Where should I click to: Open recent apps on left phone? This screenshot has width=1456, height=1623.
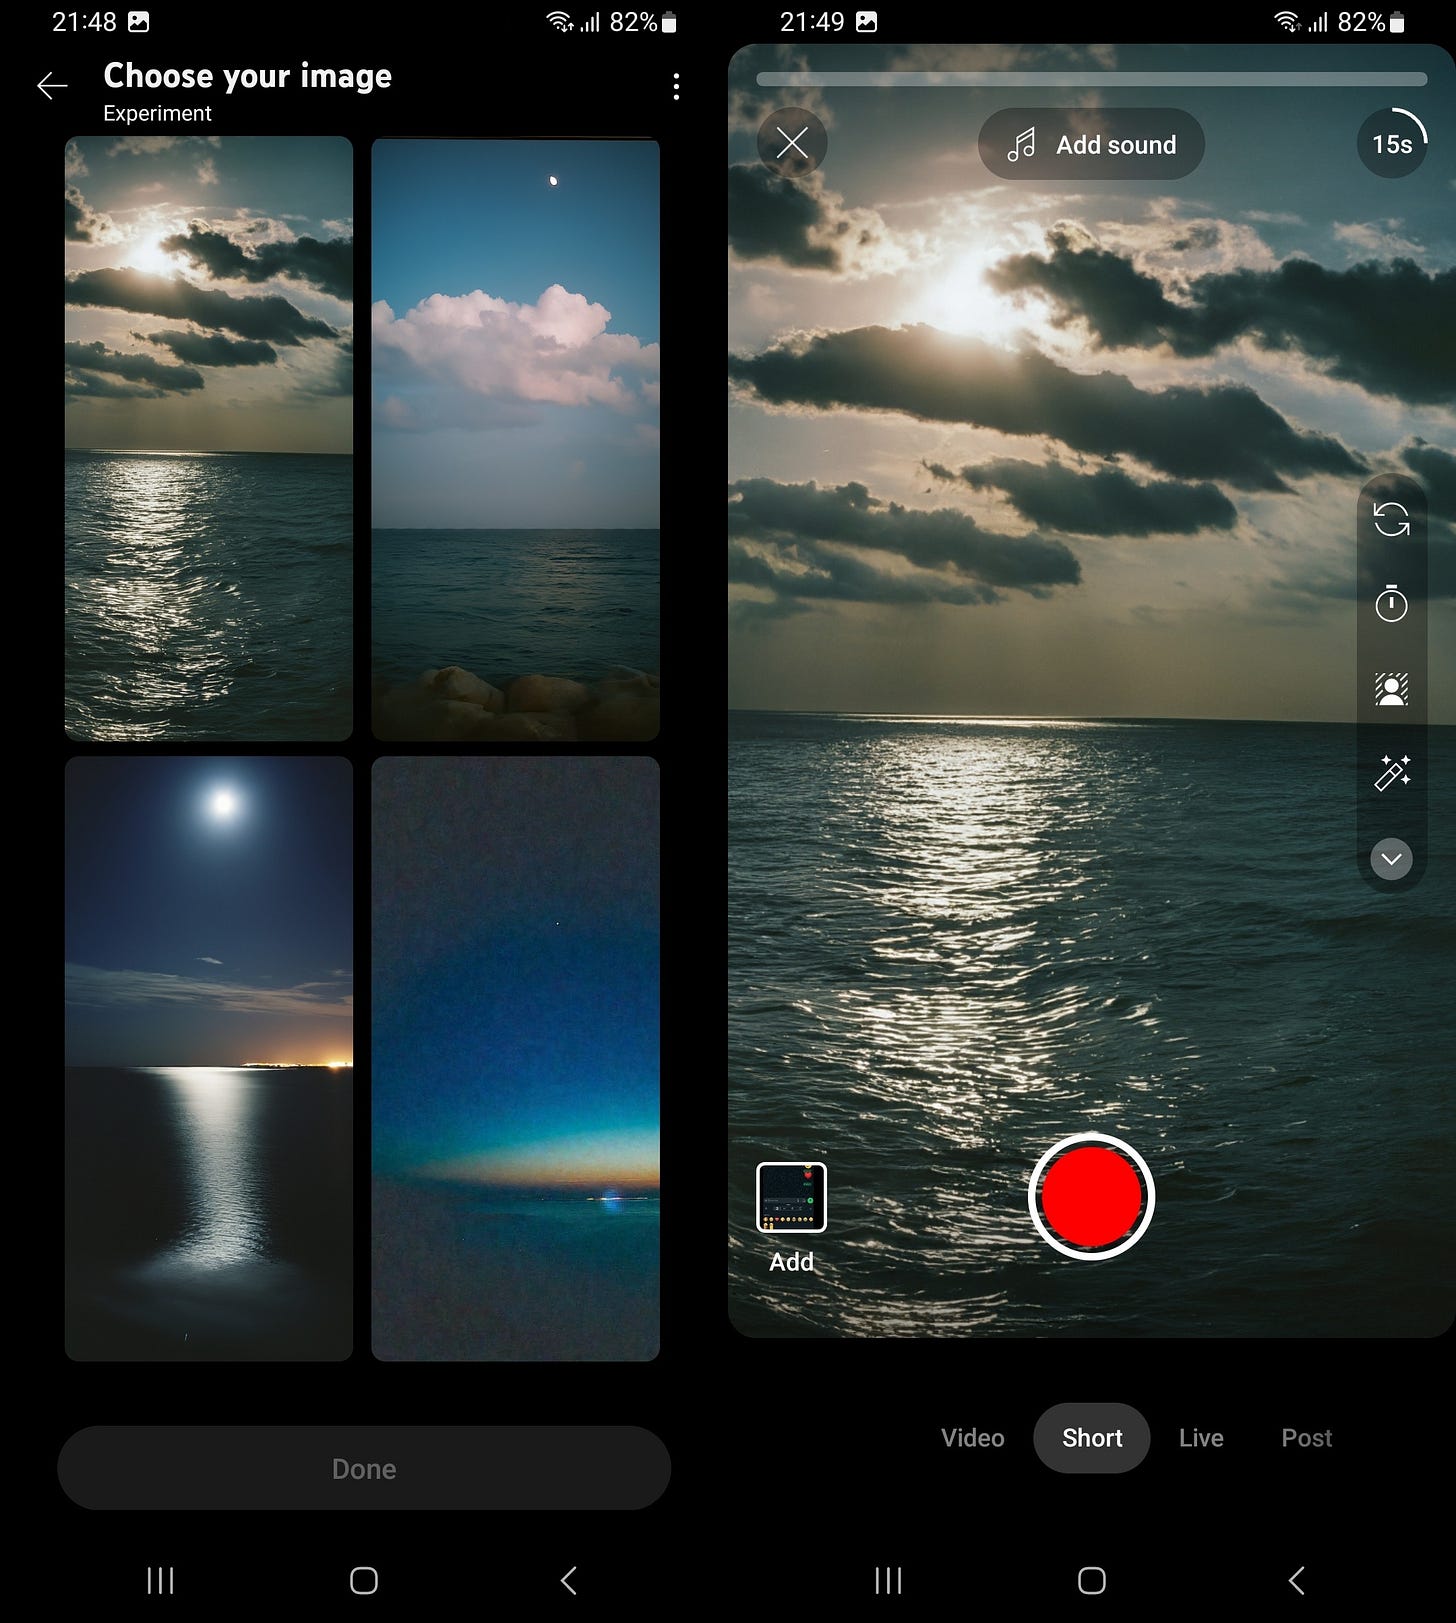pyautogui.click(x=160, y=1580)
